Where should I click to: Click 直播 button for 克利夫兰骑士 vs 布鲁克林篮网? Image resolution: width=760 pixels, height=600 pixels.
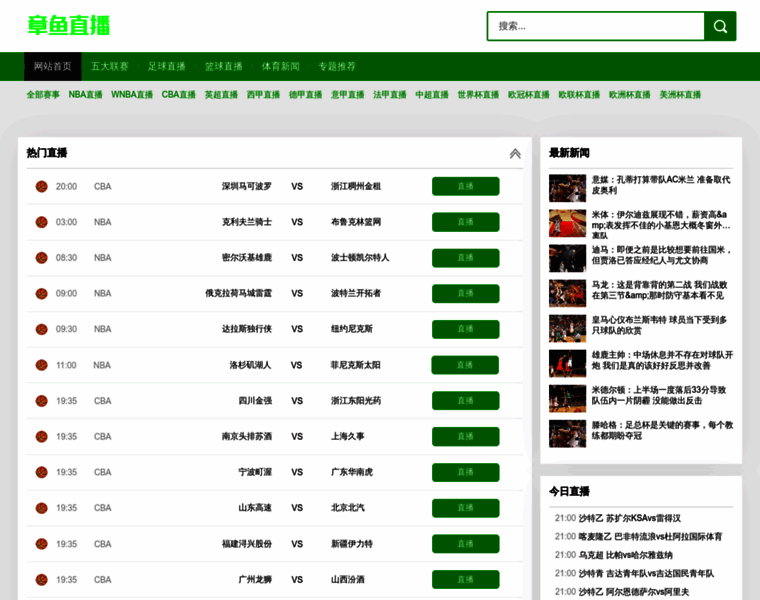point(465,222)
